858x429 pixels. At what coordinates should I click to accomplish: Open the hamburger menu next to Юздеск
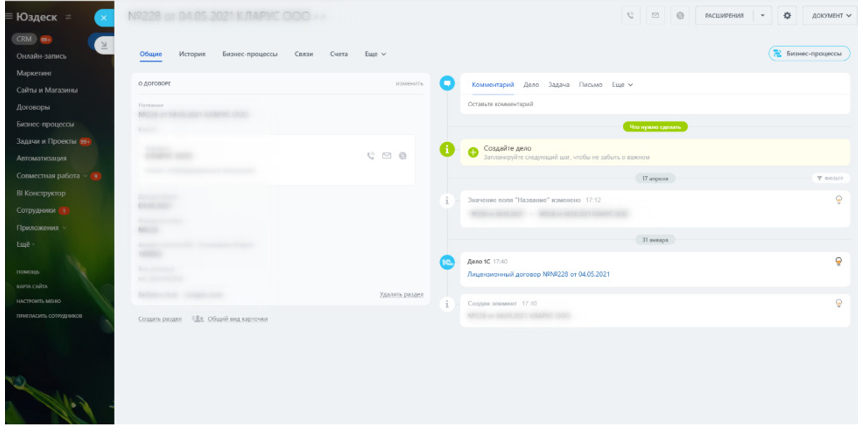[x=9, y=16]
